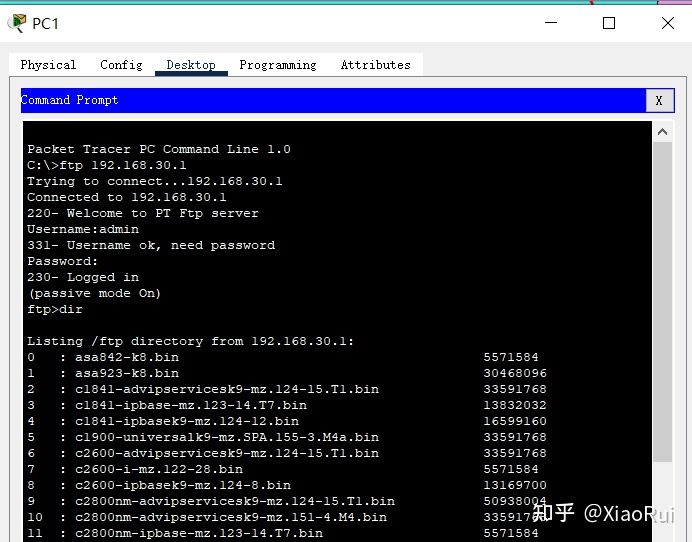Click the line 'C:\>ftp 192.168.30.1'
The height and width of the screenshot is (542, 692).
[107, 165]
